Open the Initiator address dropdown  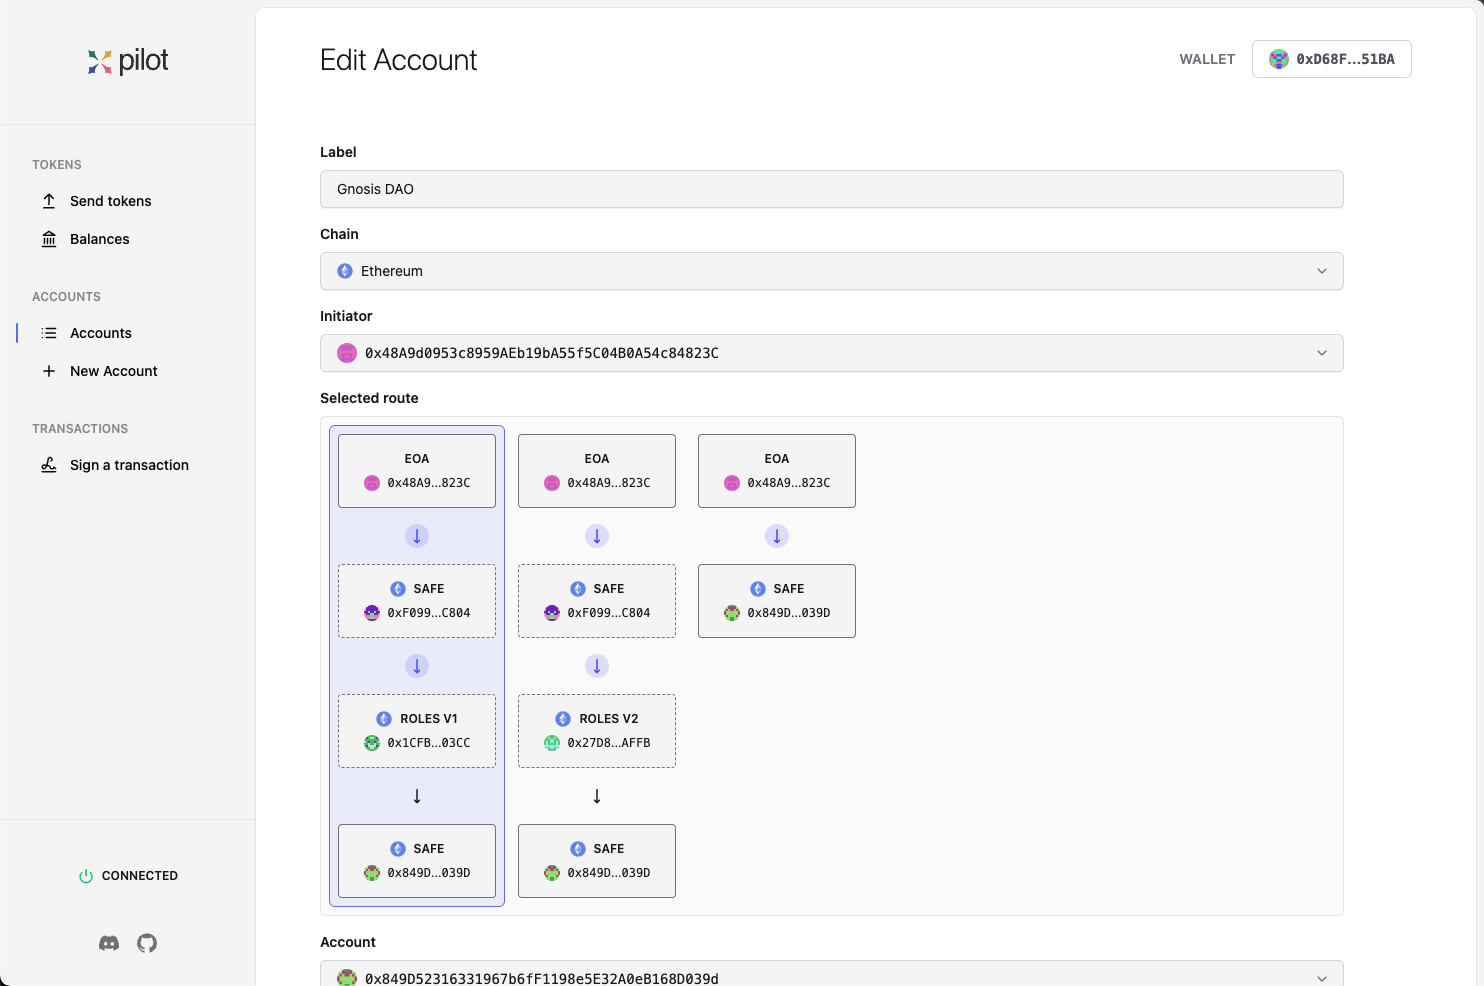pos(831,353)
